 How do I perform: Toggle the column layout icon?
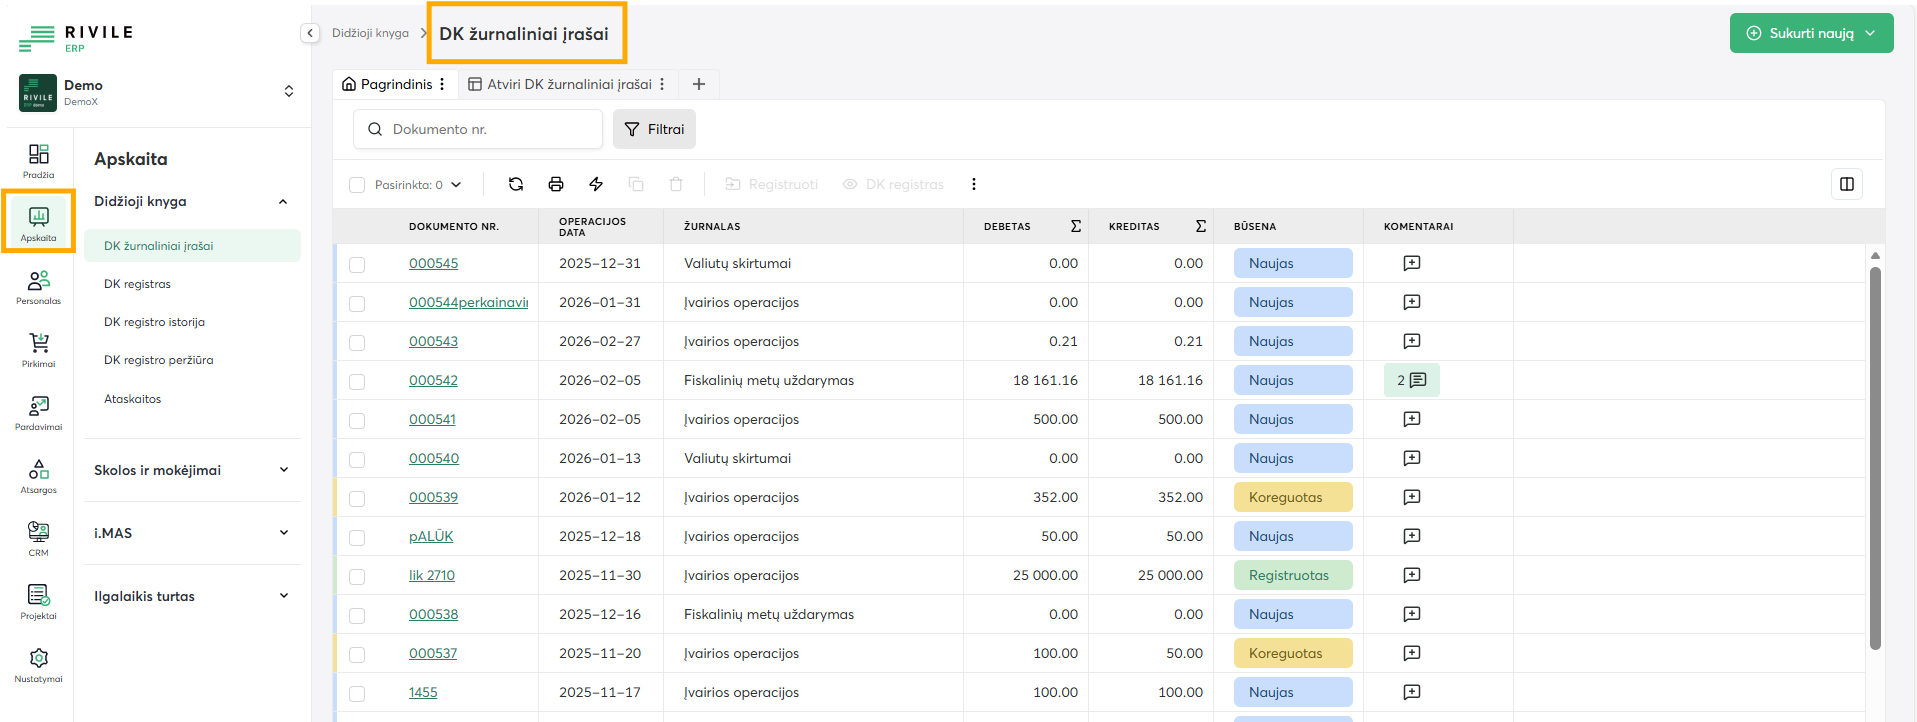point(1846,184)
